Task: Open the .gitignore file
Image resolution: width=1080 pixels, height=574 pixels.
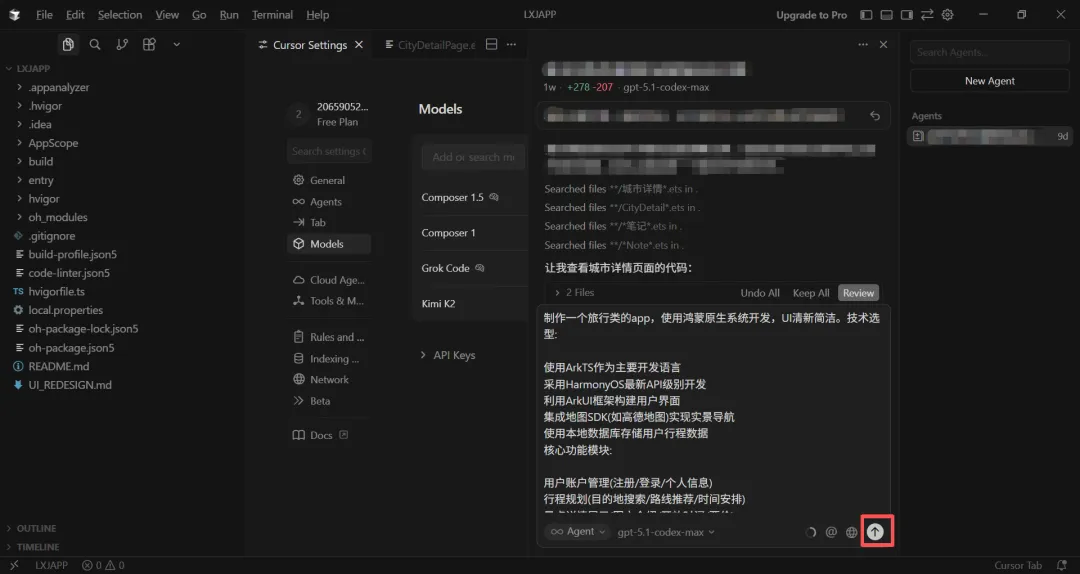Action: [x=52, y=236]
